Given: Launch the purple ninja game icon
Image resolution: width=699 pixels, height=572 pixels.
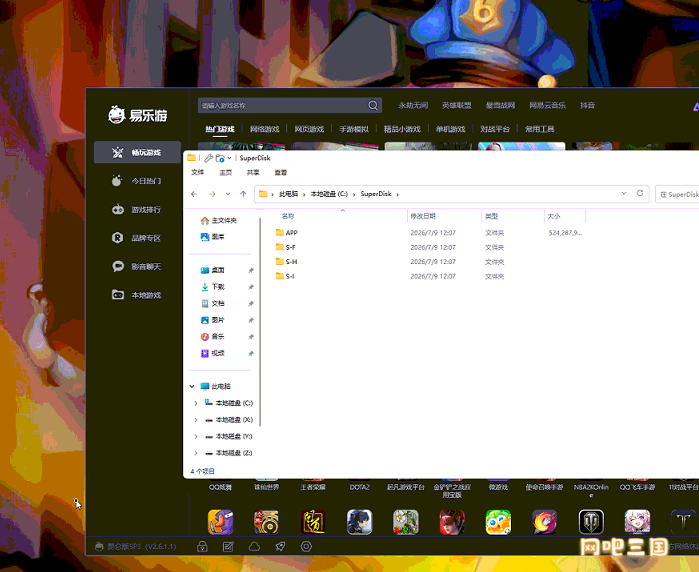Looking at the screenshot, I should click(220, 522).
